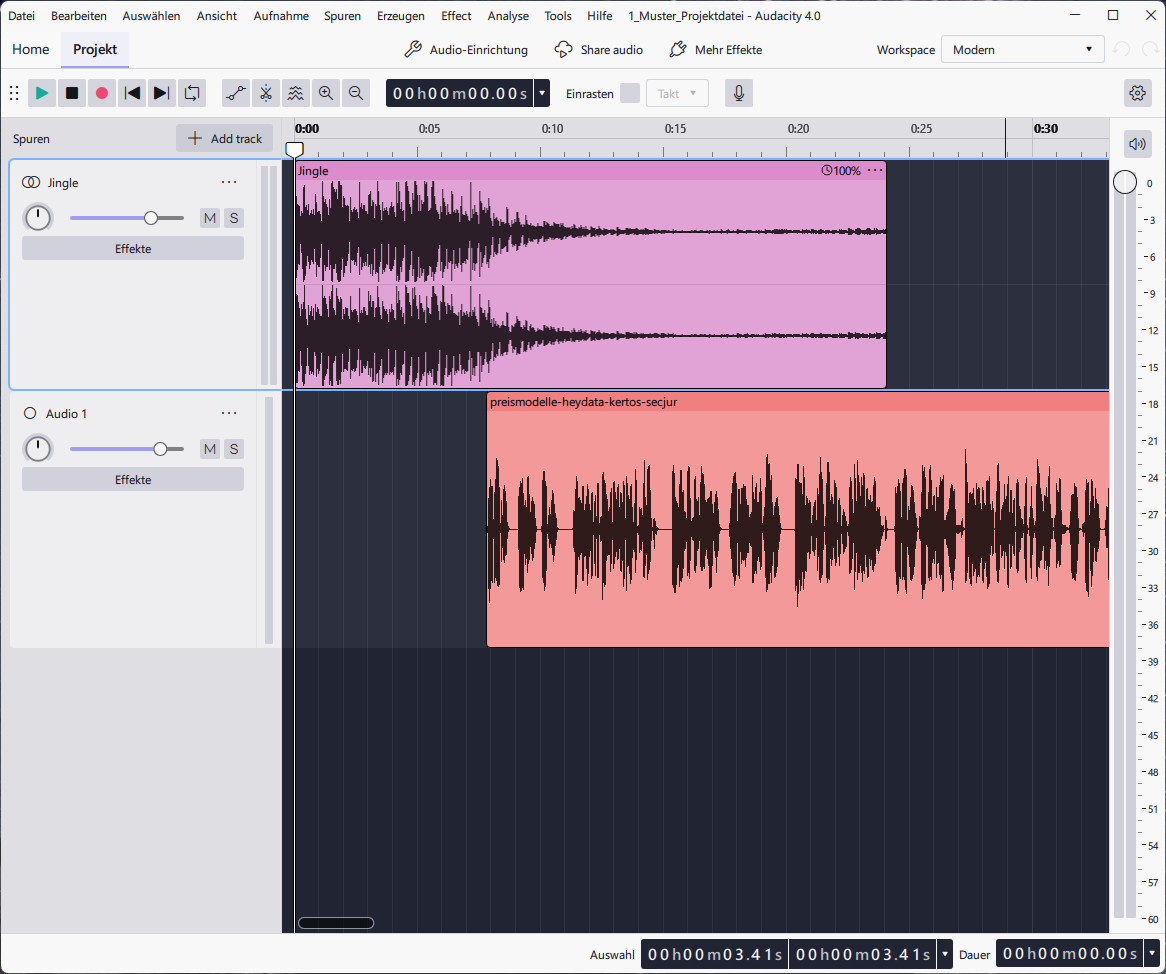Mute the Jingle track
Image resolution: width=1166 pixels, height=974 pixels.
(210, 218)
